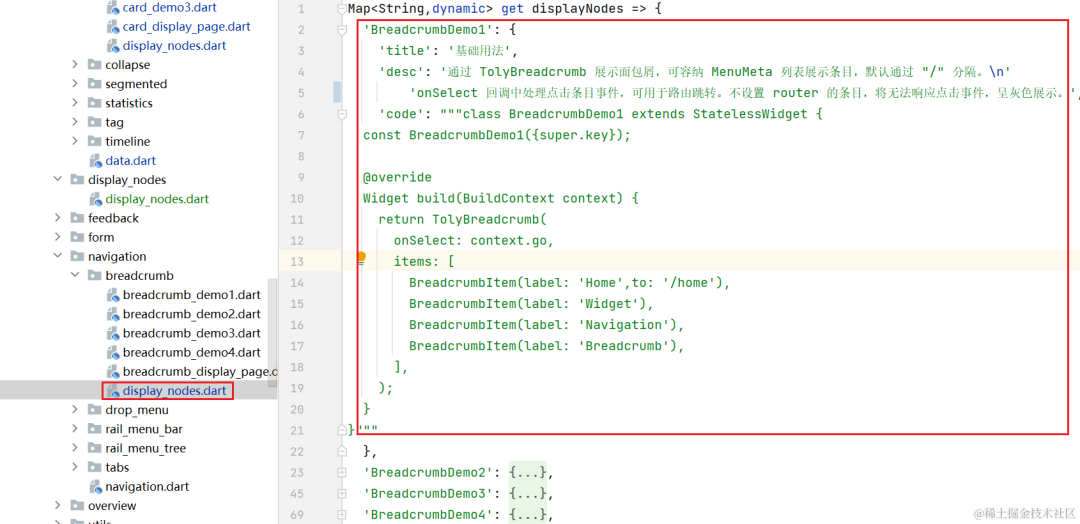Expand the statistics folder
The height and width of the screenshot is (524, 1080).
pos(75,103)
